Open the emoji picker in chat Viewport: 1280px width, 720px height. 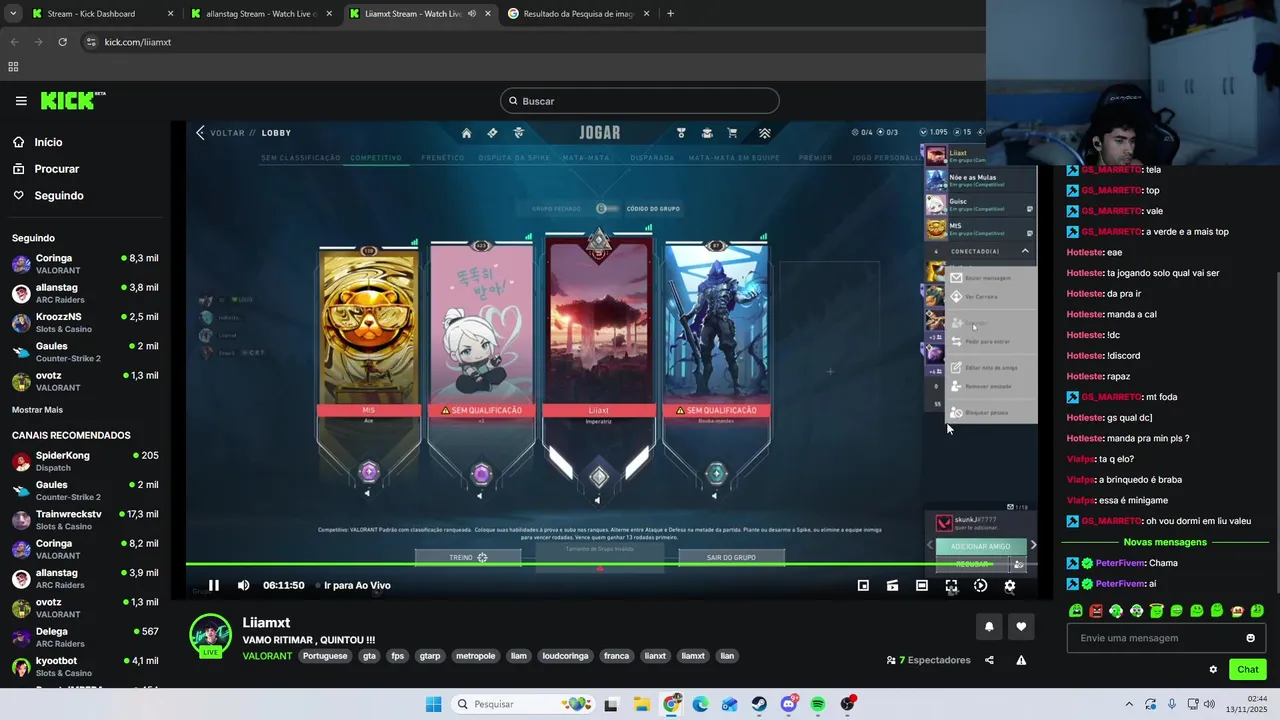[1250, 638]
